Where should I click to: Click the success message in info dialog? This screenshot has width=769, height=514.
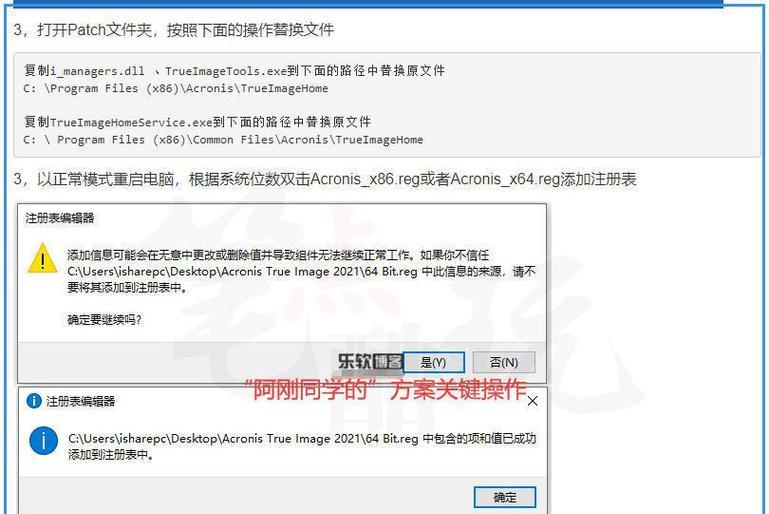click(x=302, y=446)
